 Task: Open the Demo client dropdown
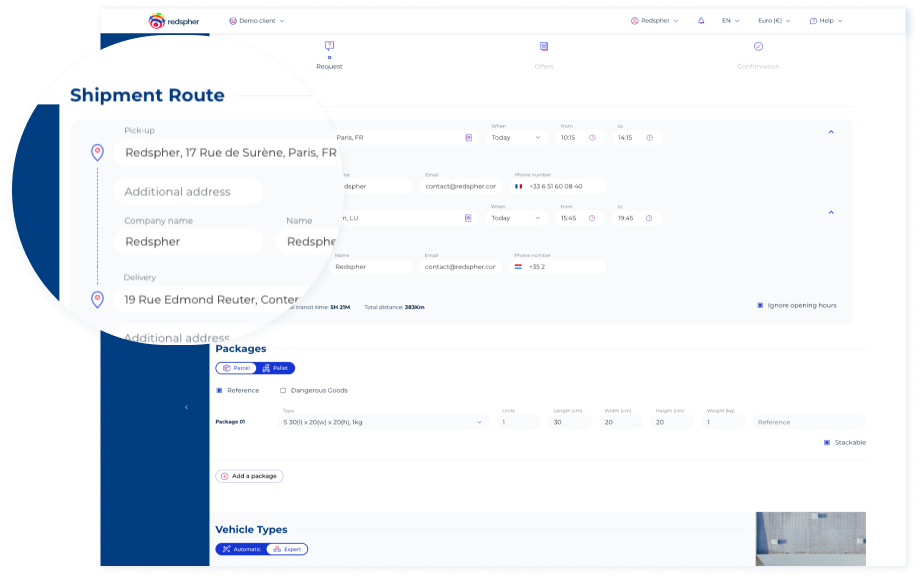coord(257,21)
